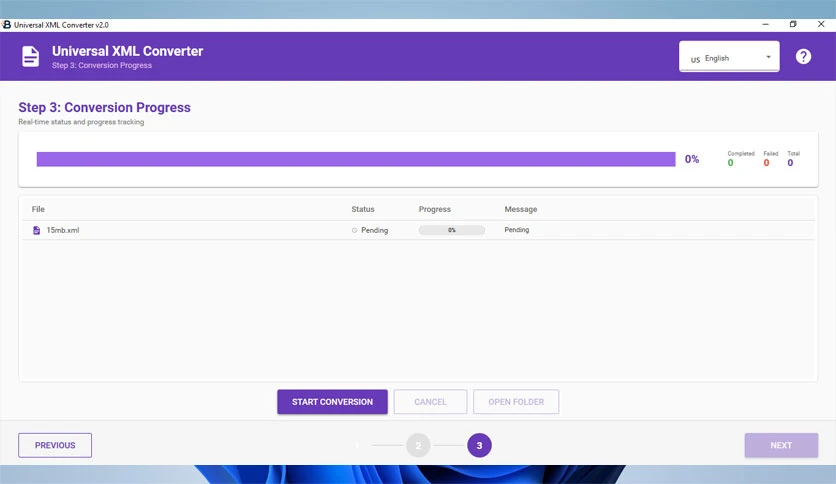Click the app icon in title bar
Image resolution: width=836 pixels, height=484 pixels.
6,25
